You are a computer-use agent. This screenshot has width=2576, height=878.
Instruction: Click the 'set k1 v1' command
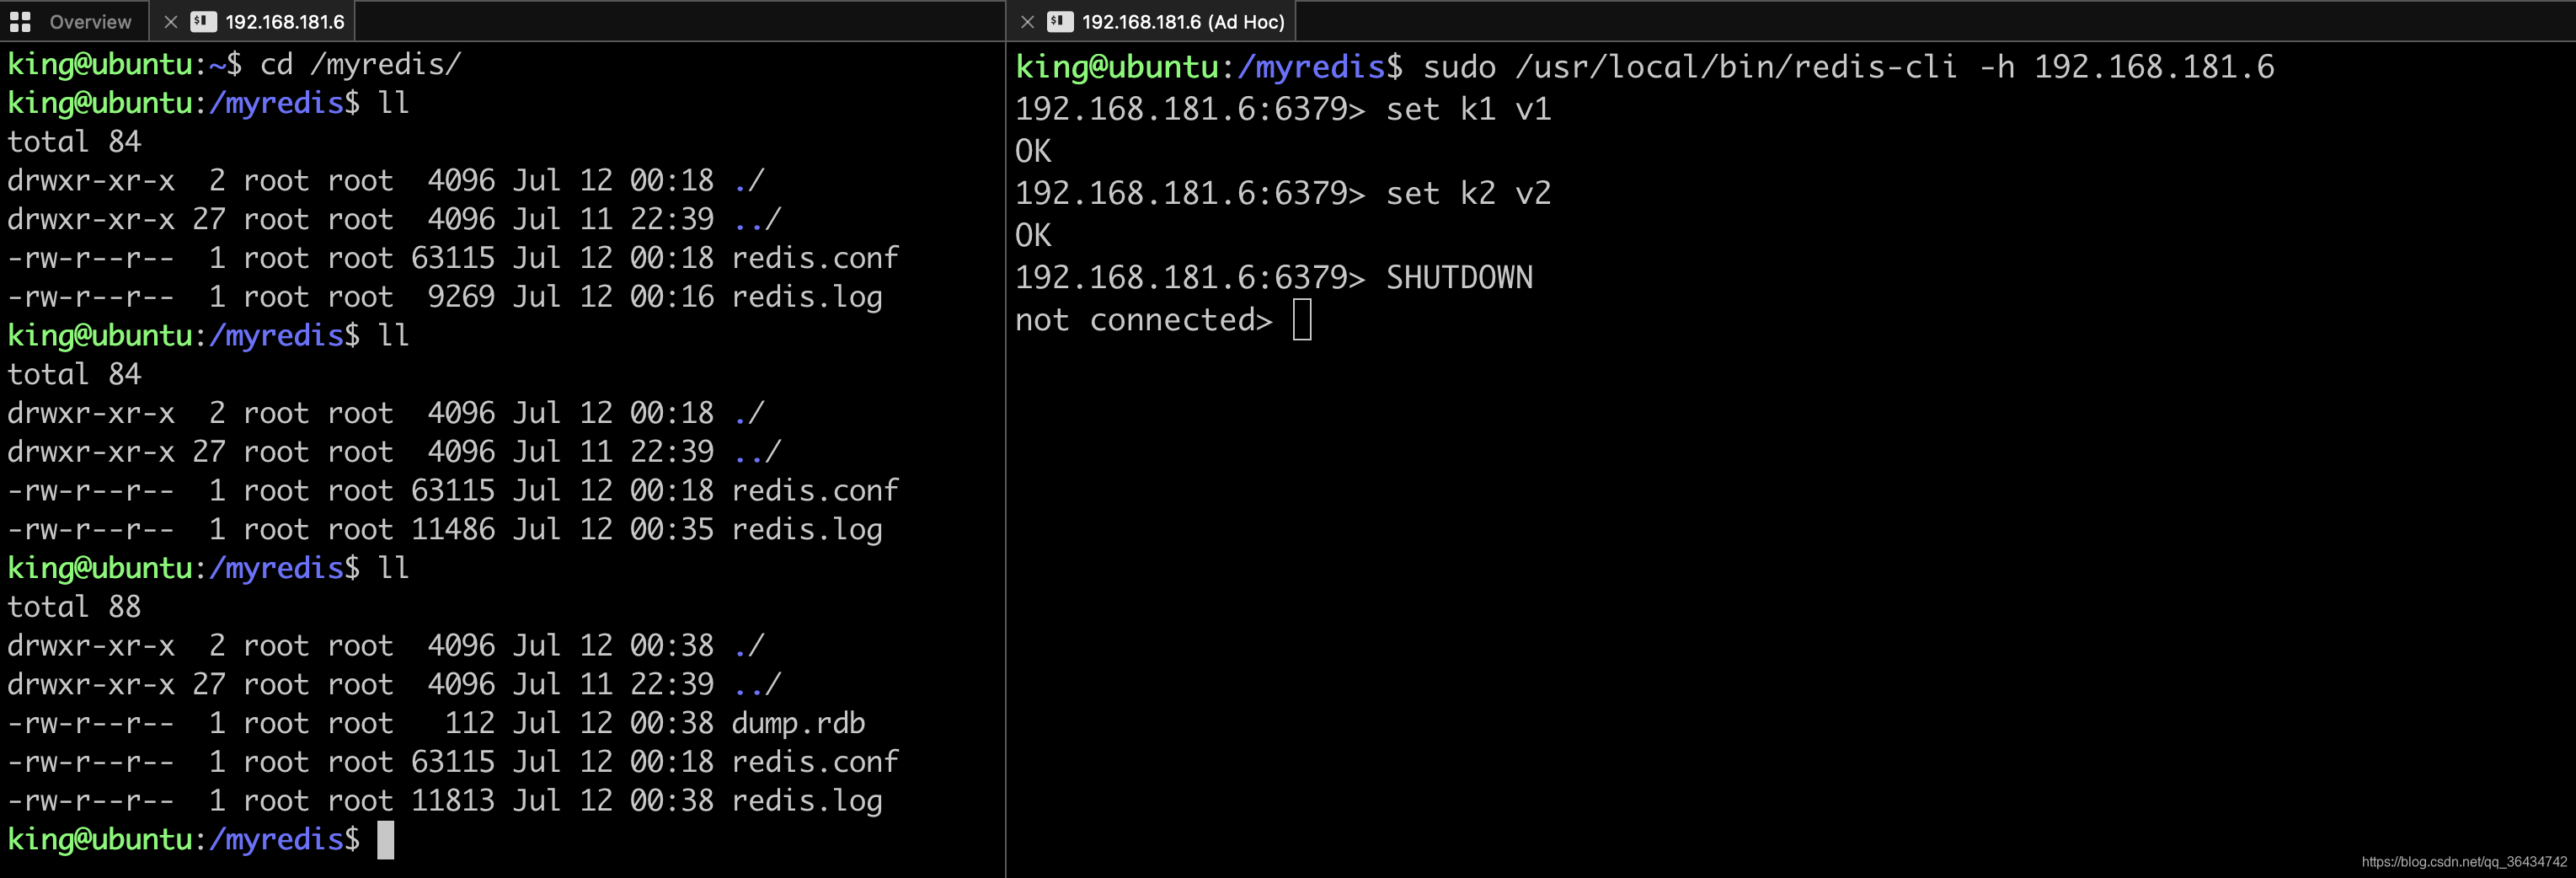tap(1468, 109)
